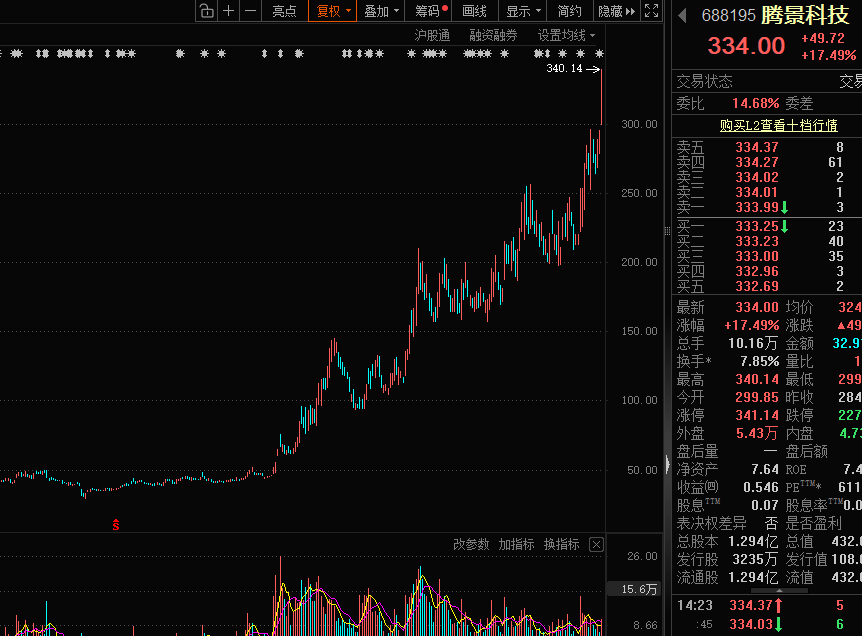Click the red S marker below the candlesticks
The image size is (862, 636).
tap(116, 524)
